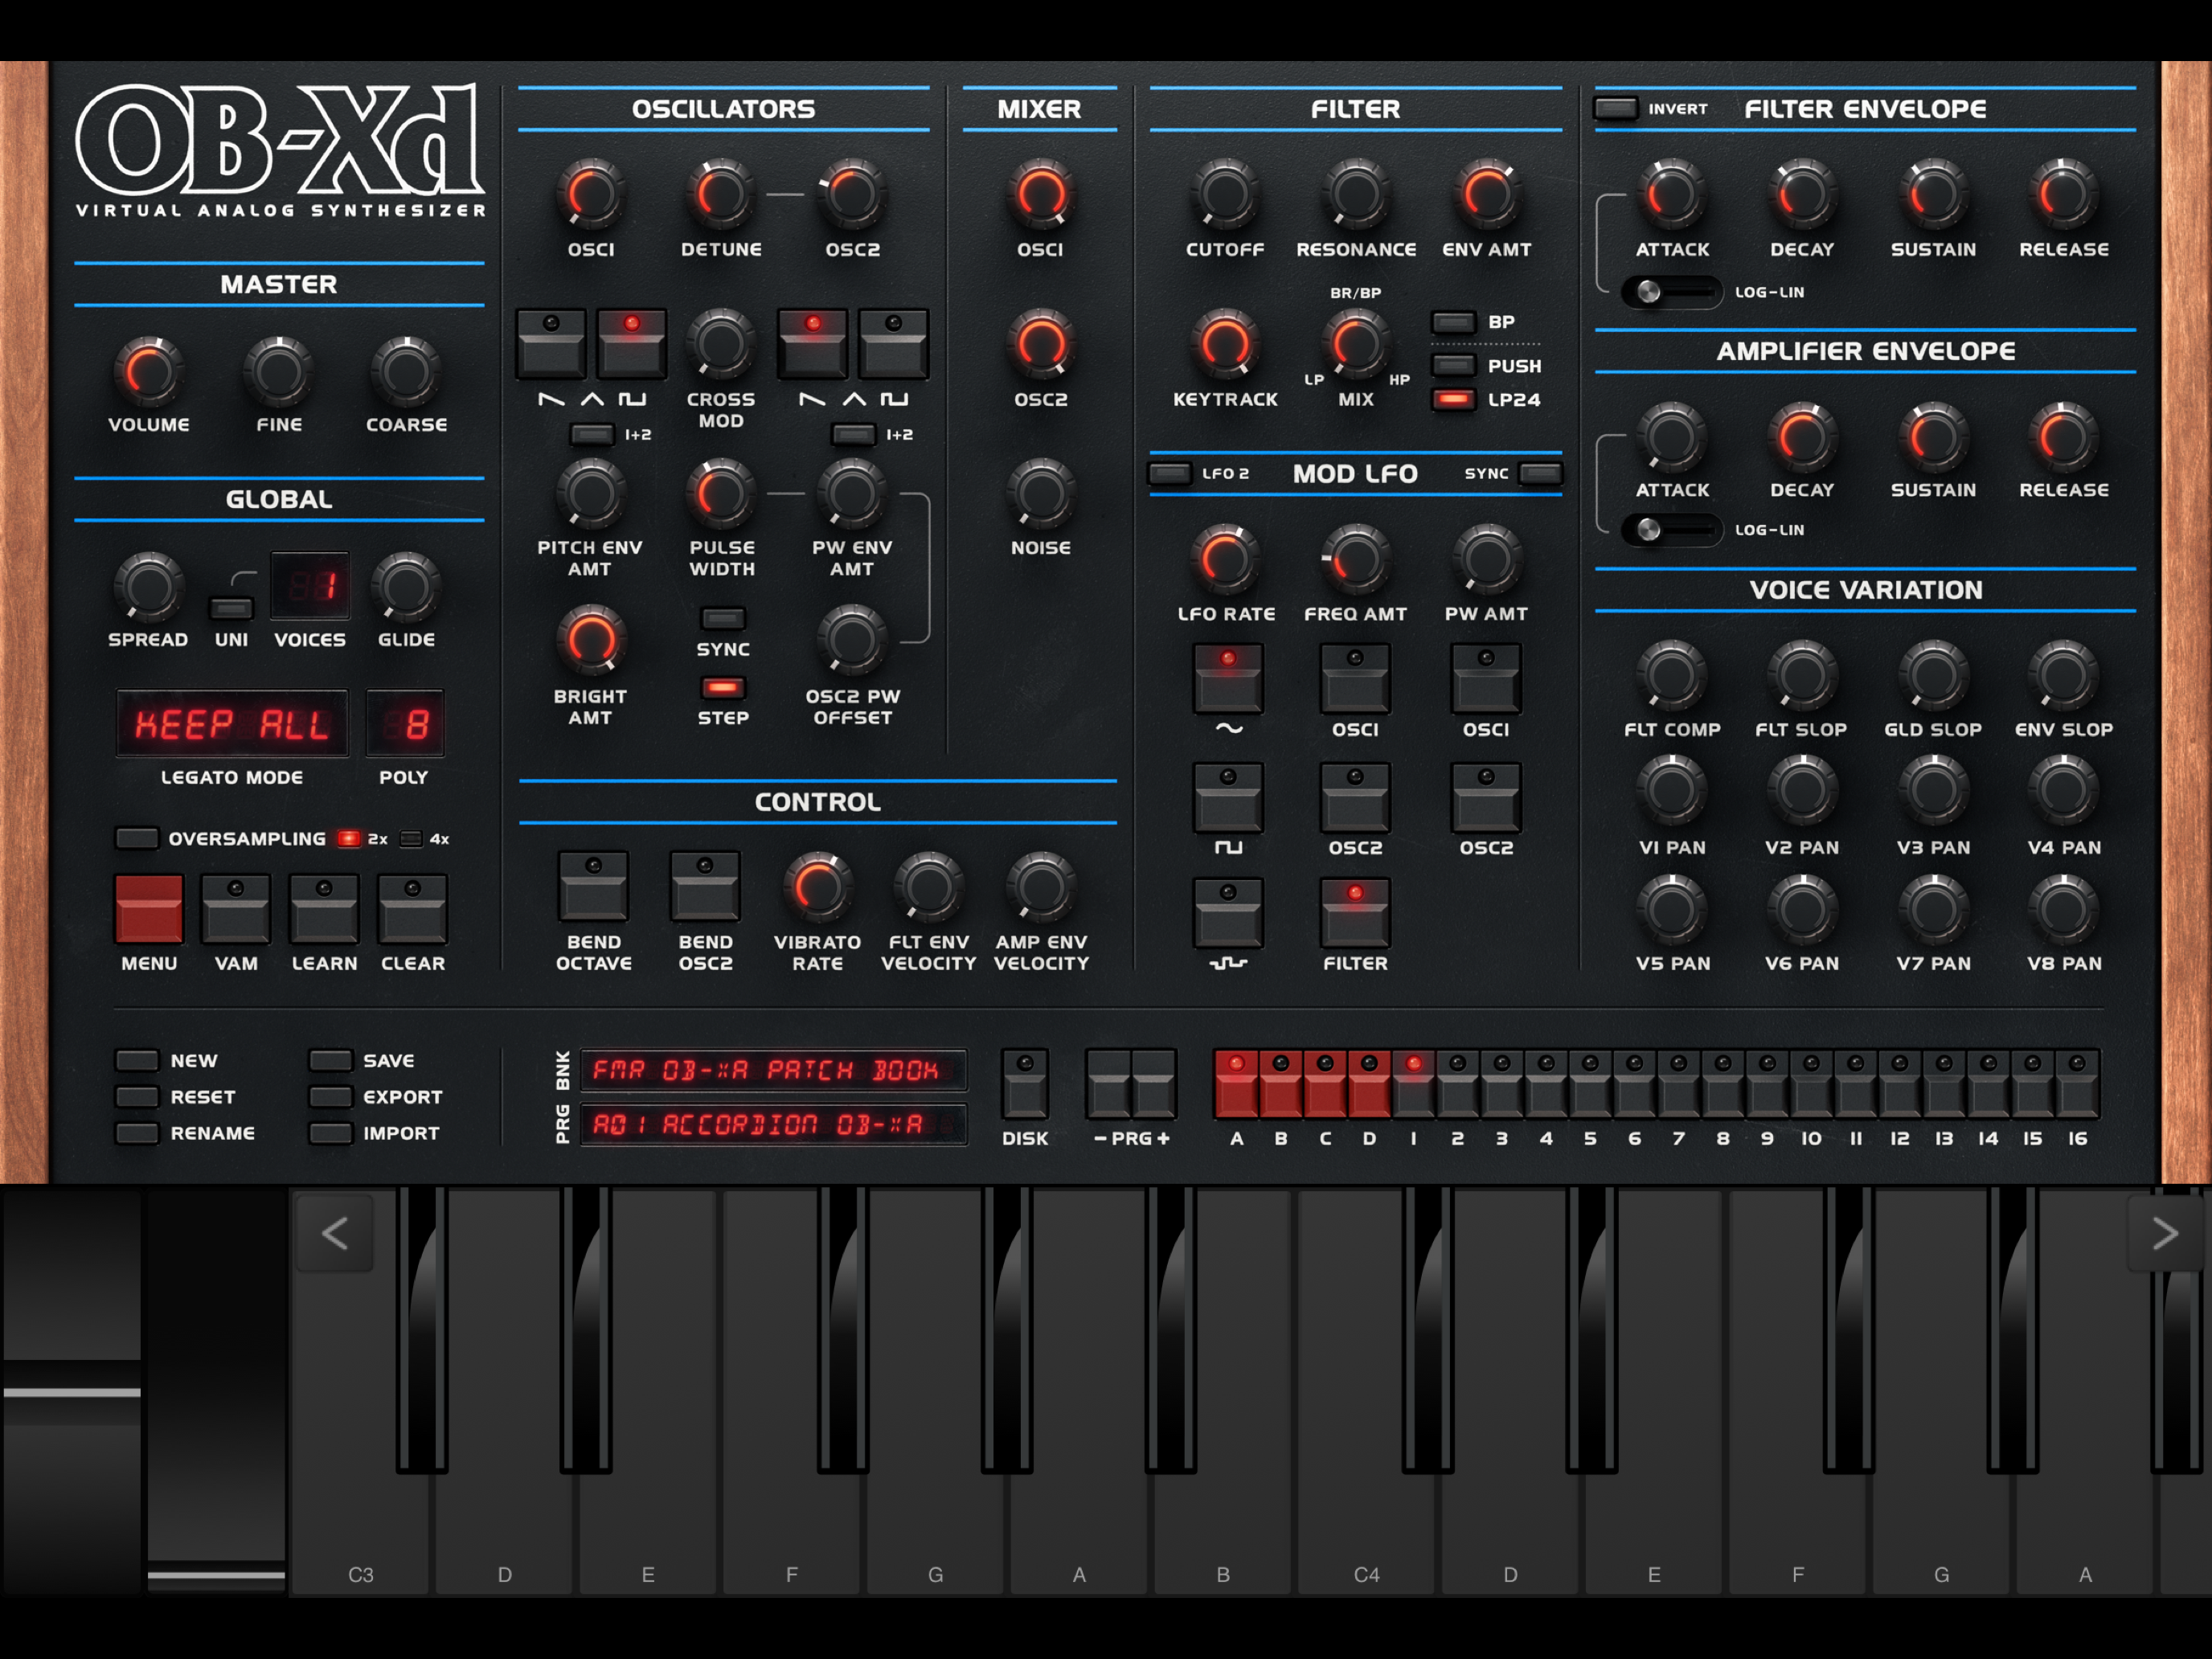Select program slot 16 button

click(2077, 1083)
